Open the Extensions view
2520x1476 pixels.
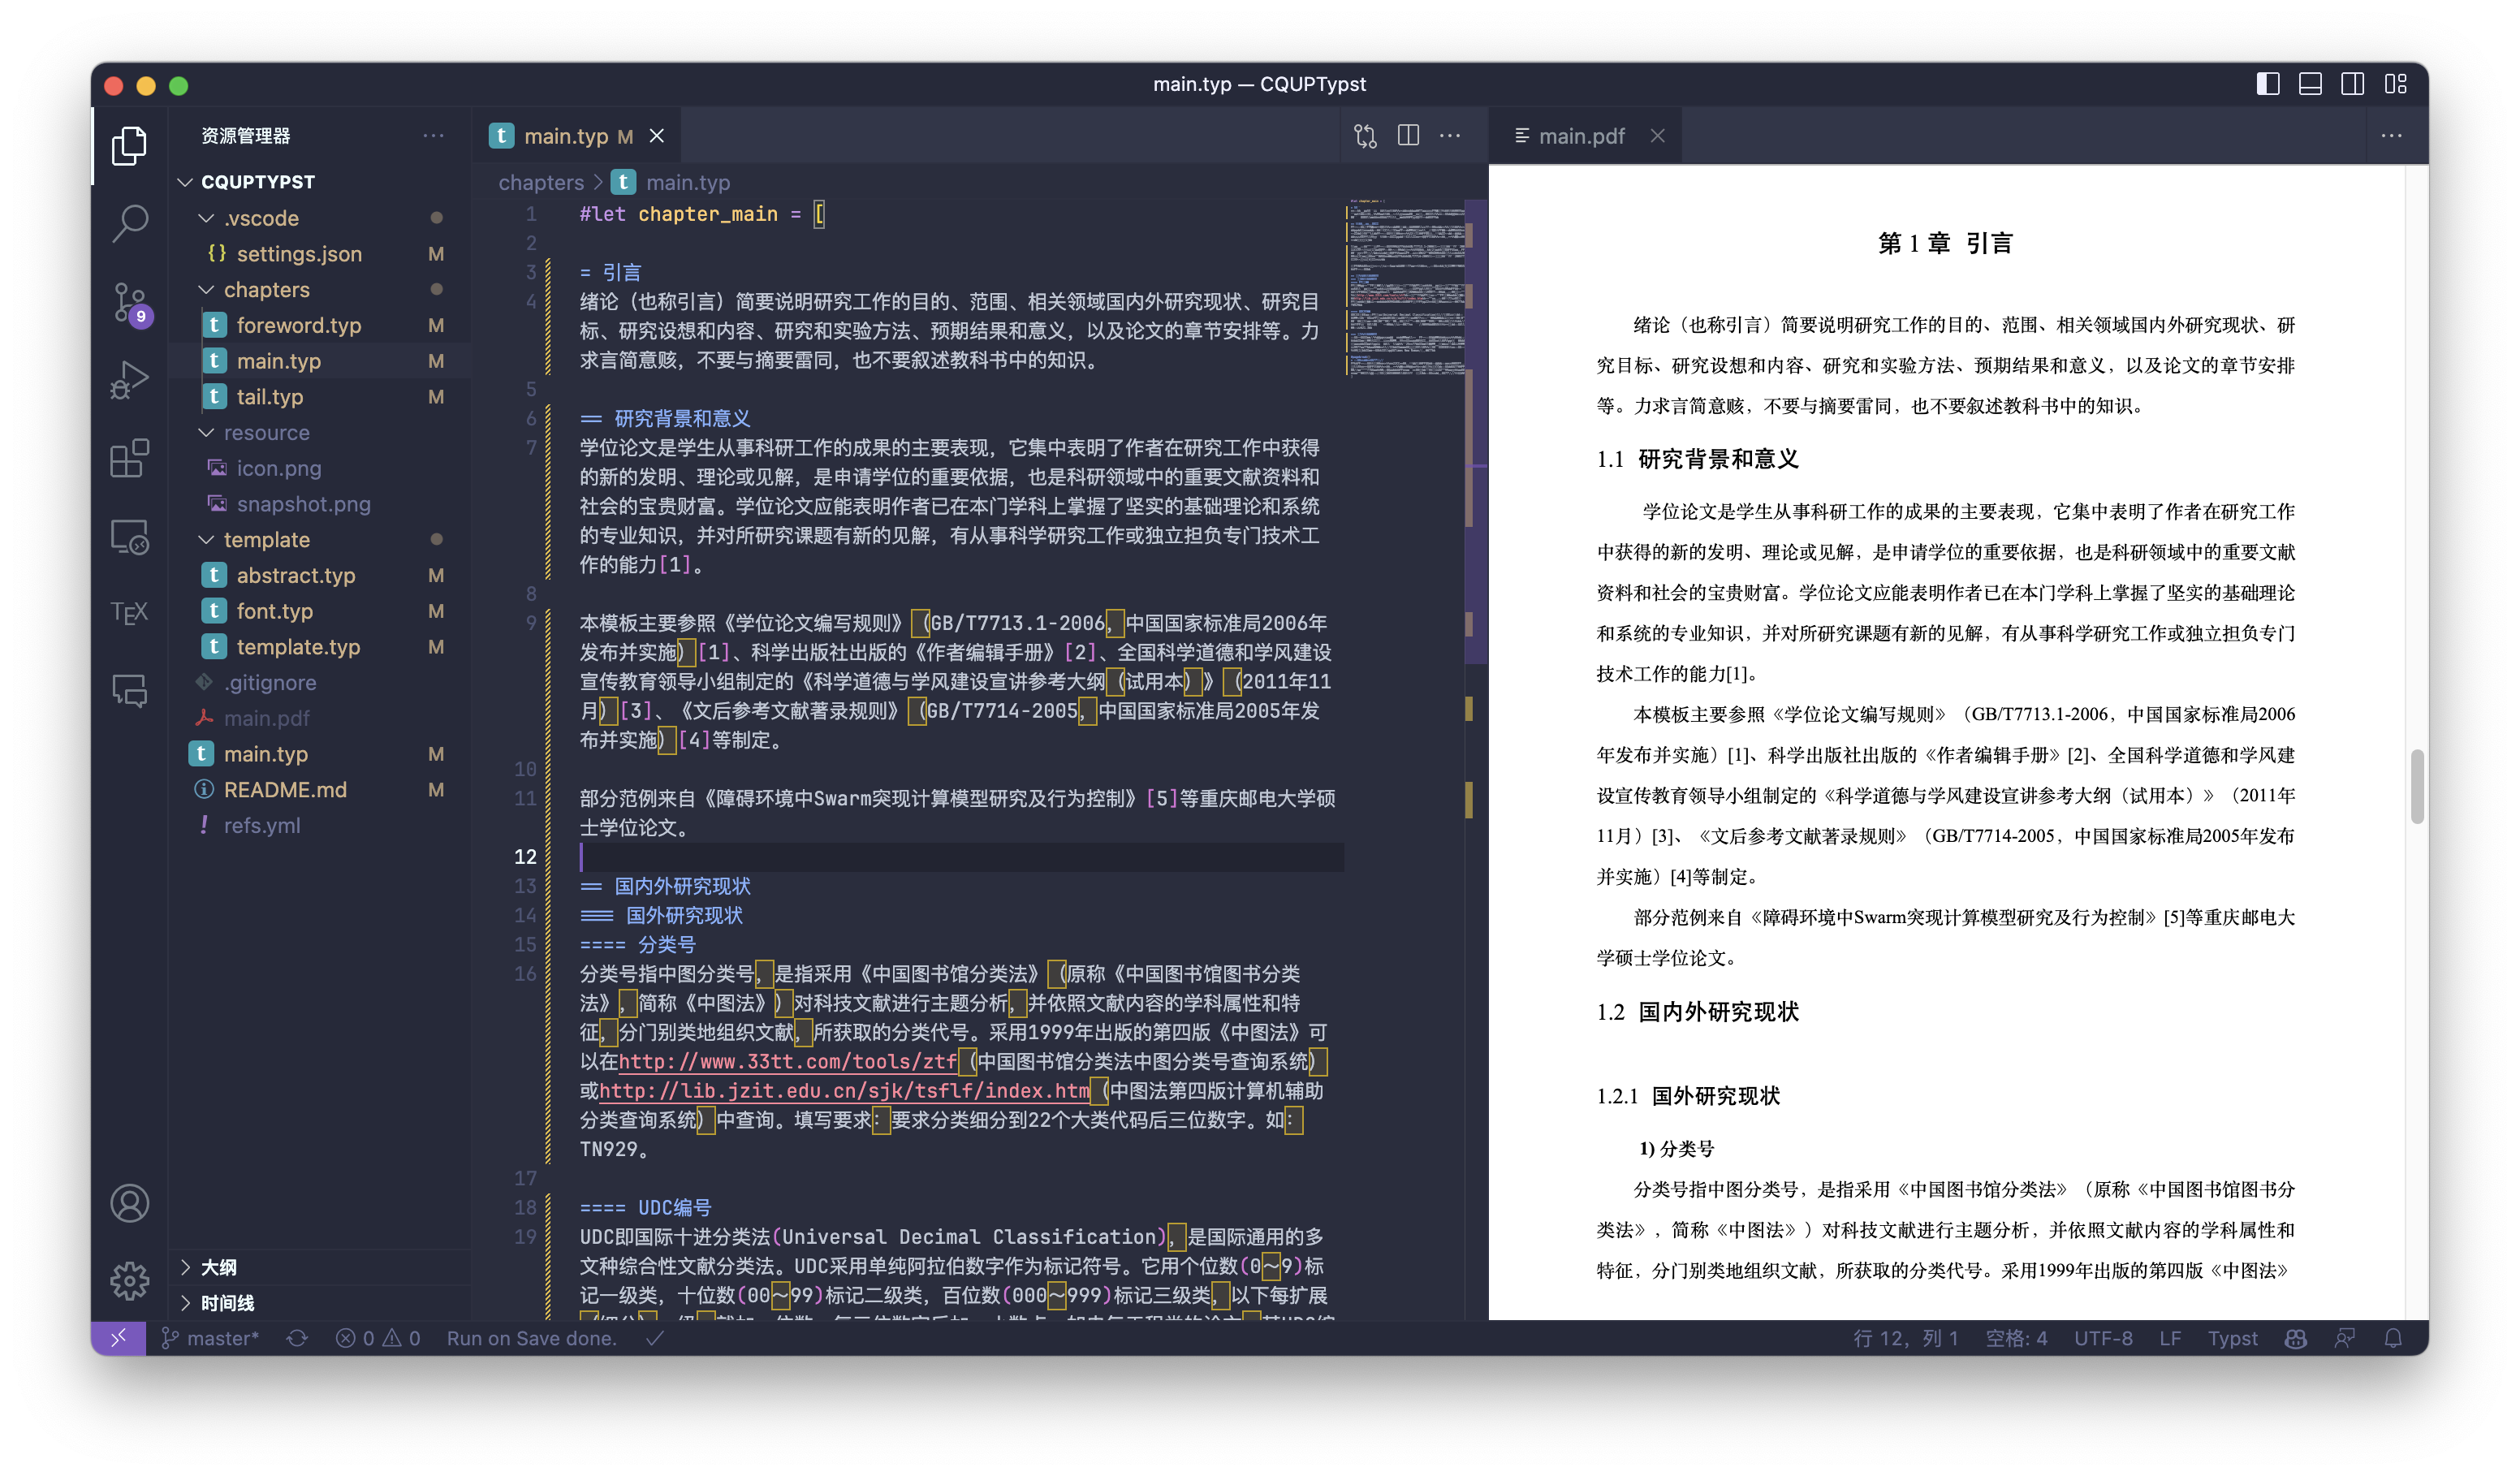pyautogui.click(x=130, y=459)
